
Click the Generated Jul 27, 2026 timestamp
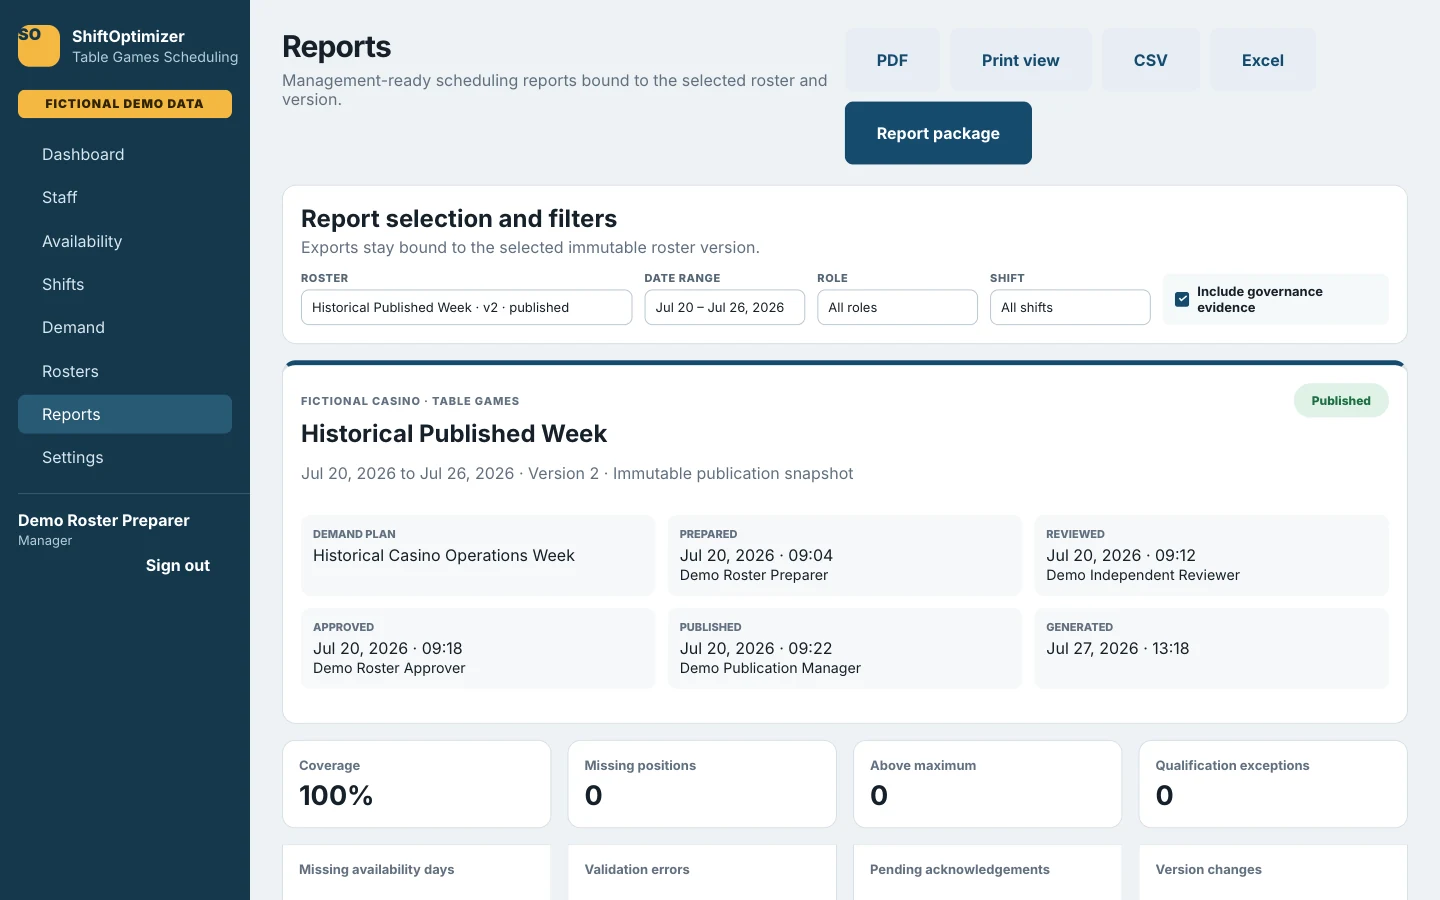point(1118,648)
